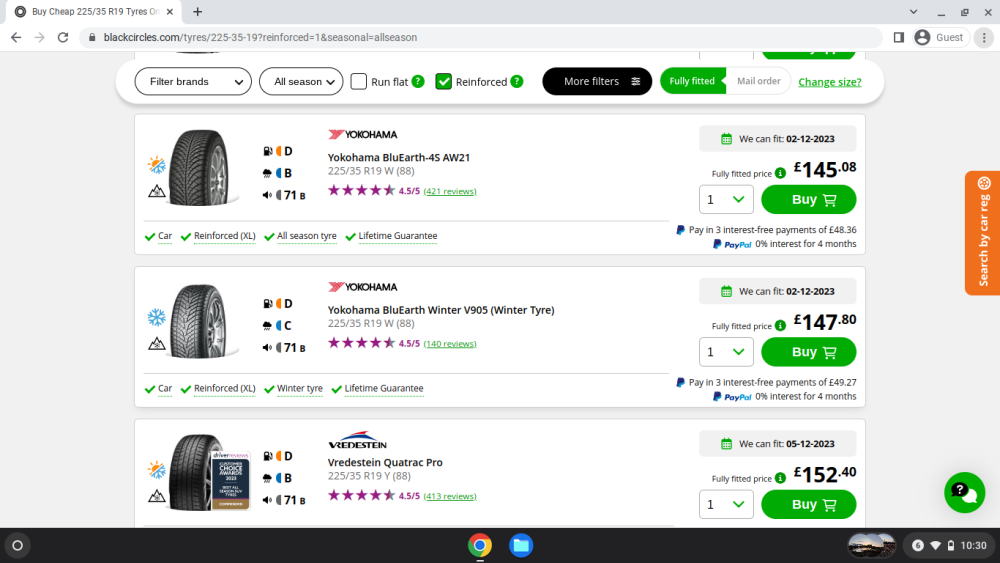Viewport: 1000px width, 563px height.
Task: Click Reinforced (XL) label on Winter V905 card
Action: pyautogui.click(x=224, y=388)
